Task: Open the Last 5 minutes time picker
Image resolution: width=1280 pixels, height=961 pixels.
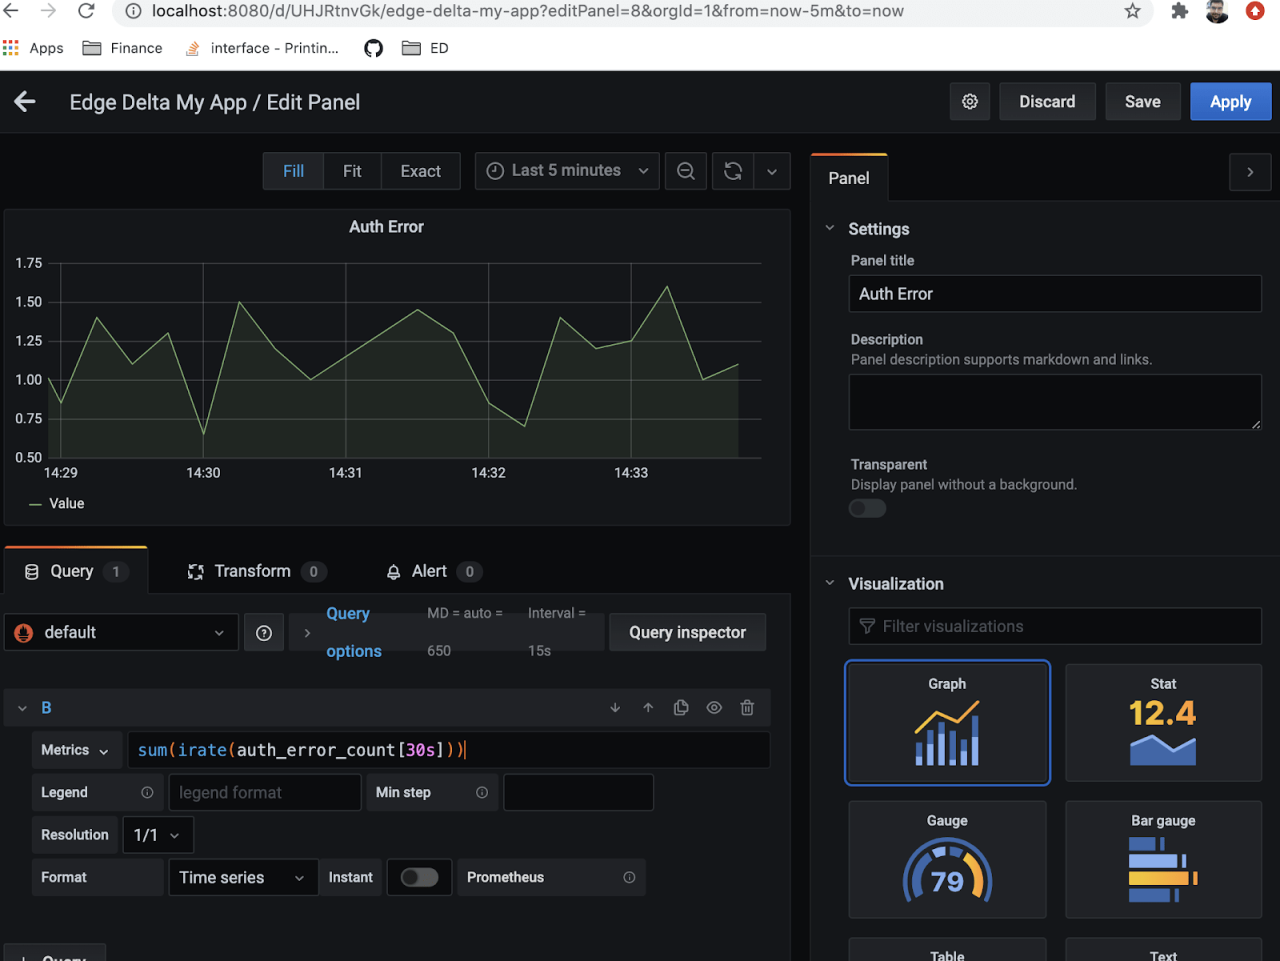Action: coord(567,171)
